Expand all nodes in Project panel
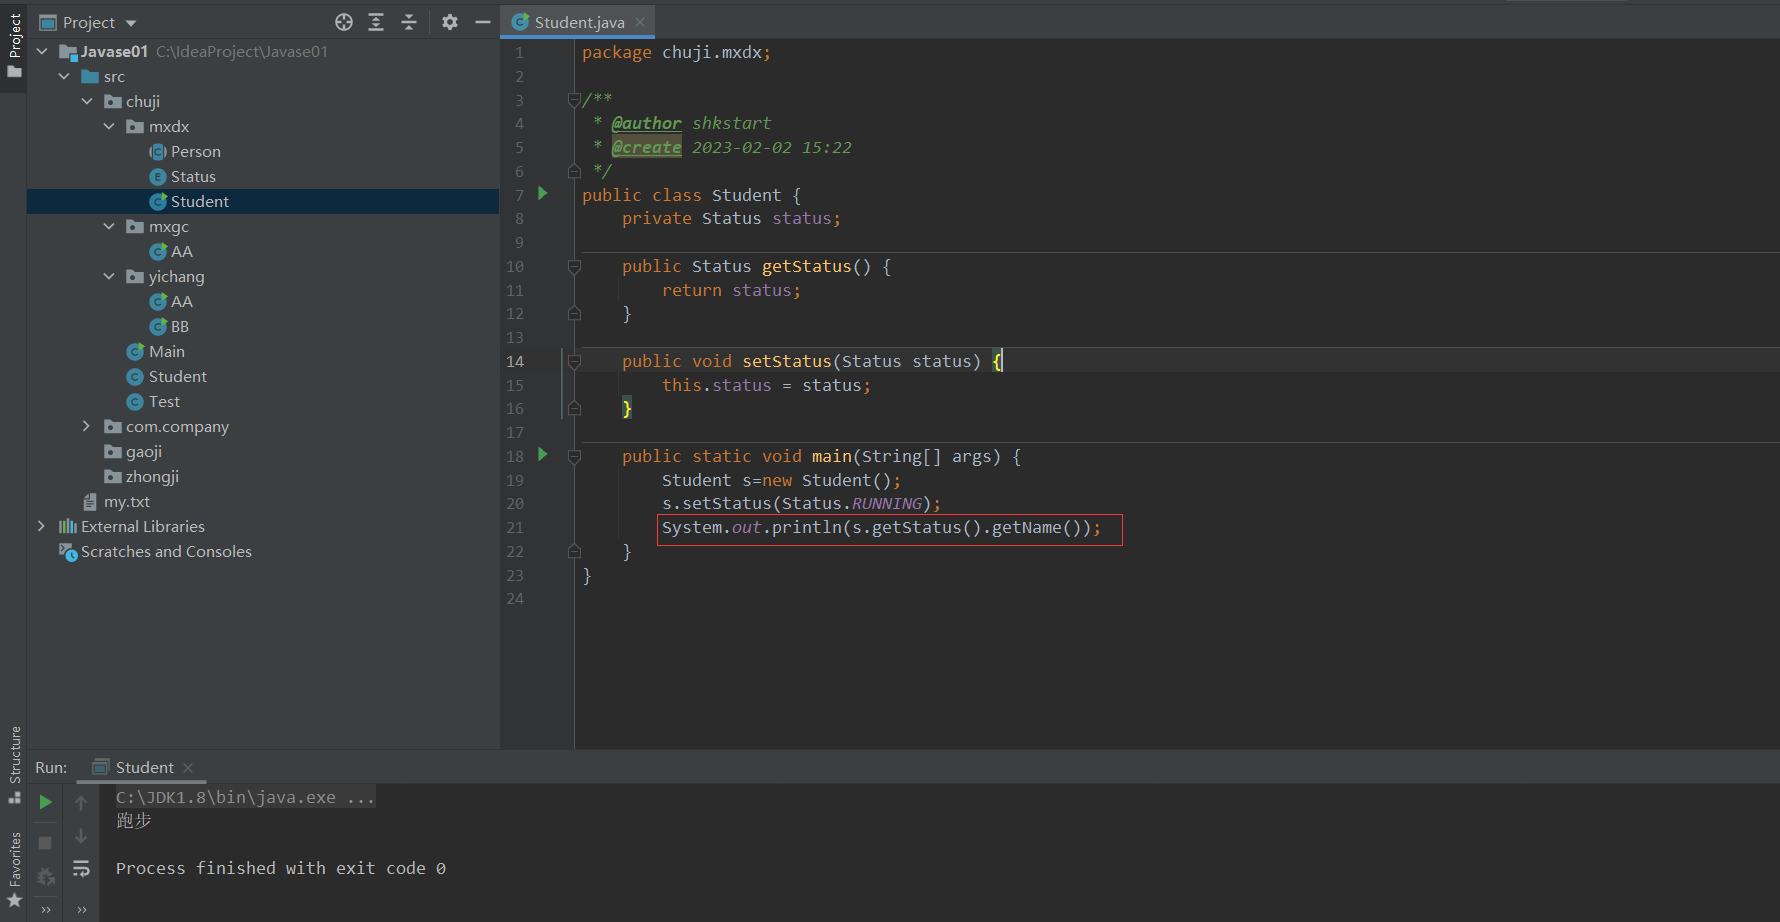Image resolution: width=1780 pixels, height=922 pixels. 376,22
